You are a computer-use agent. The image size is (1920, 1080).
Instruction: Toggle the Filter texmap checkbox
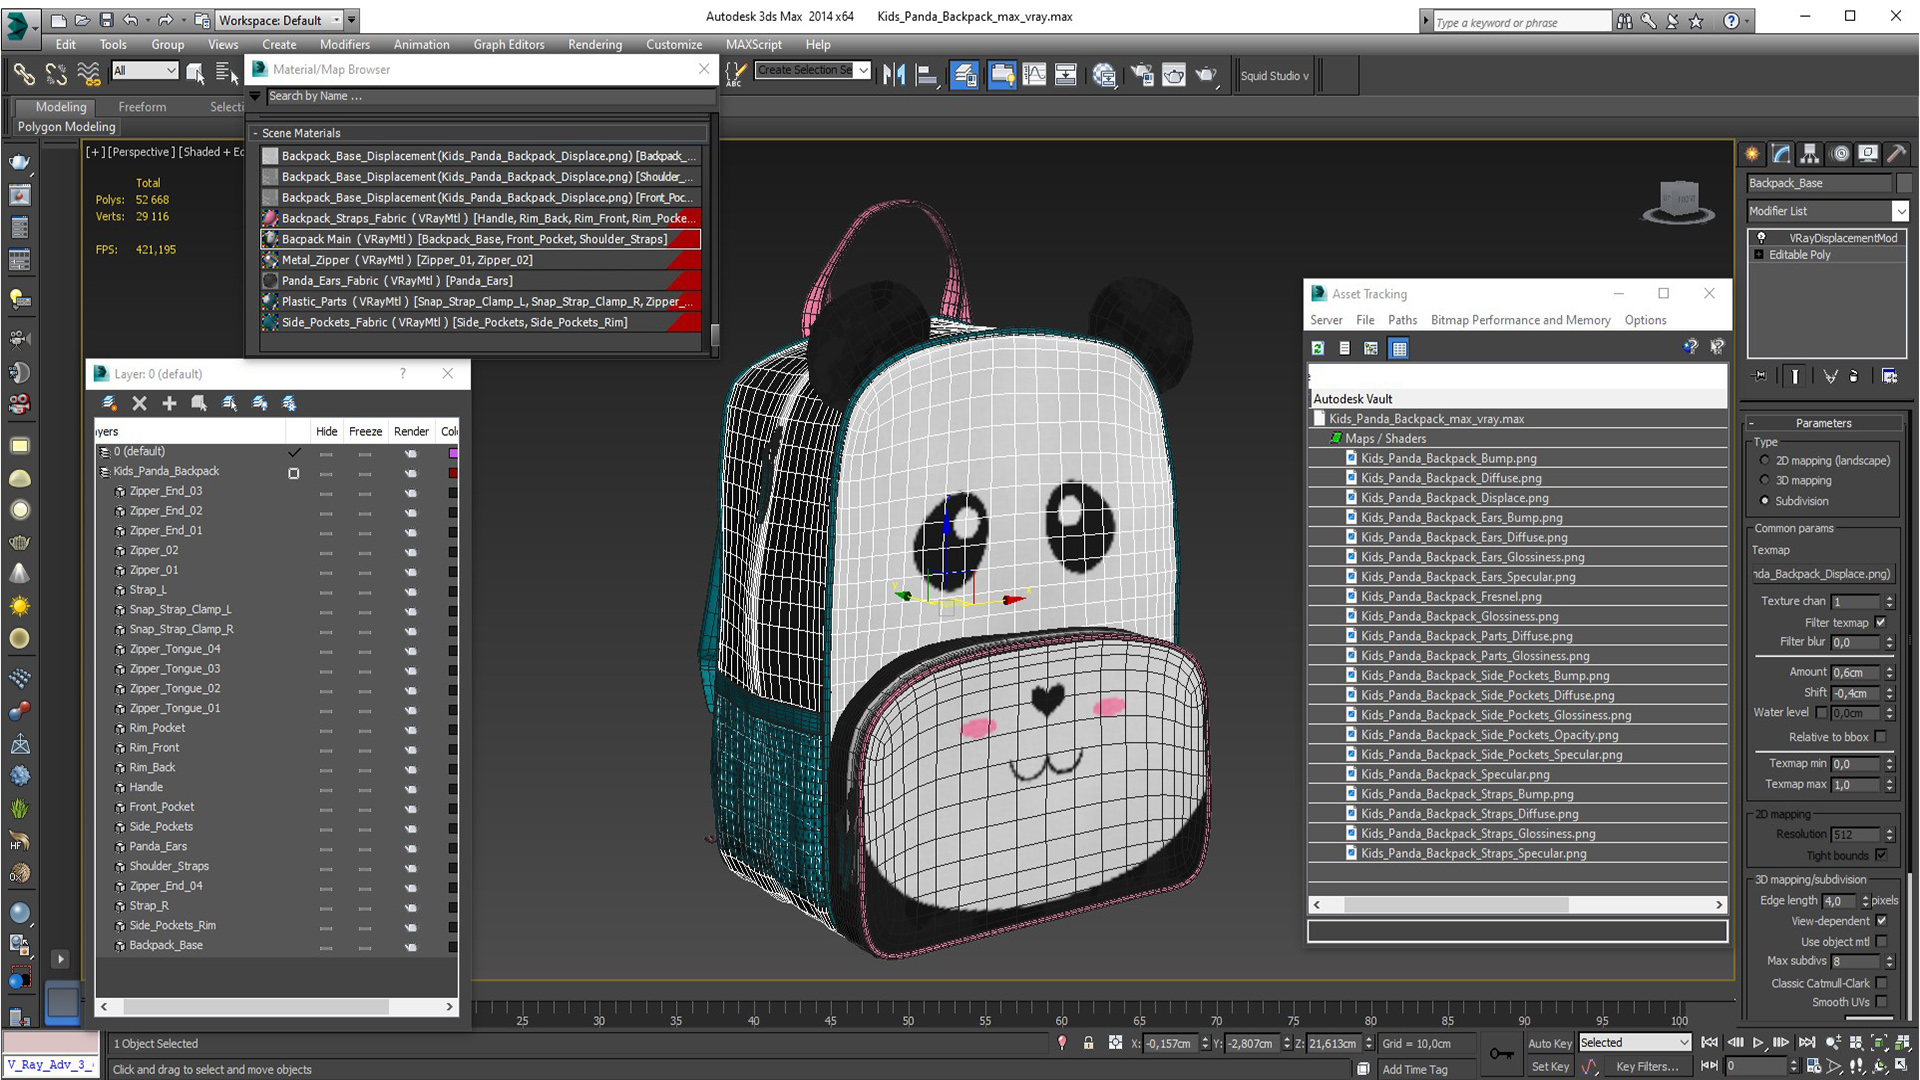(1881, 622)
